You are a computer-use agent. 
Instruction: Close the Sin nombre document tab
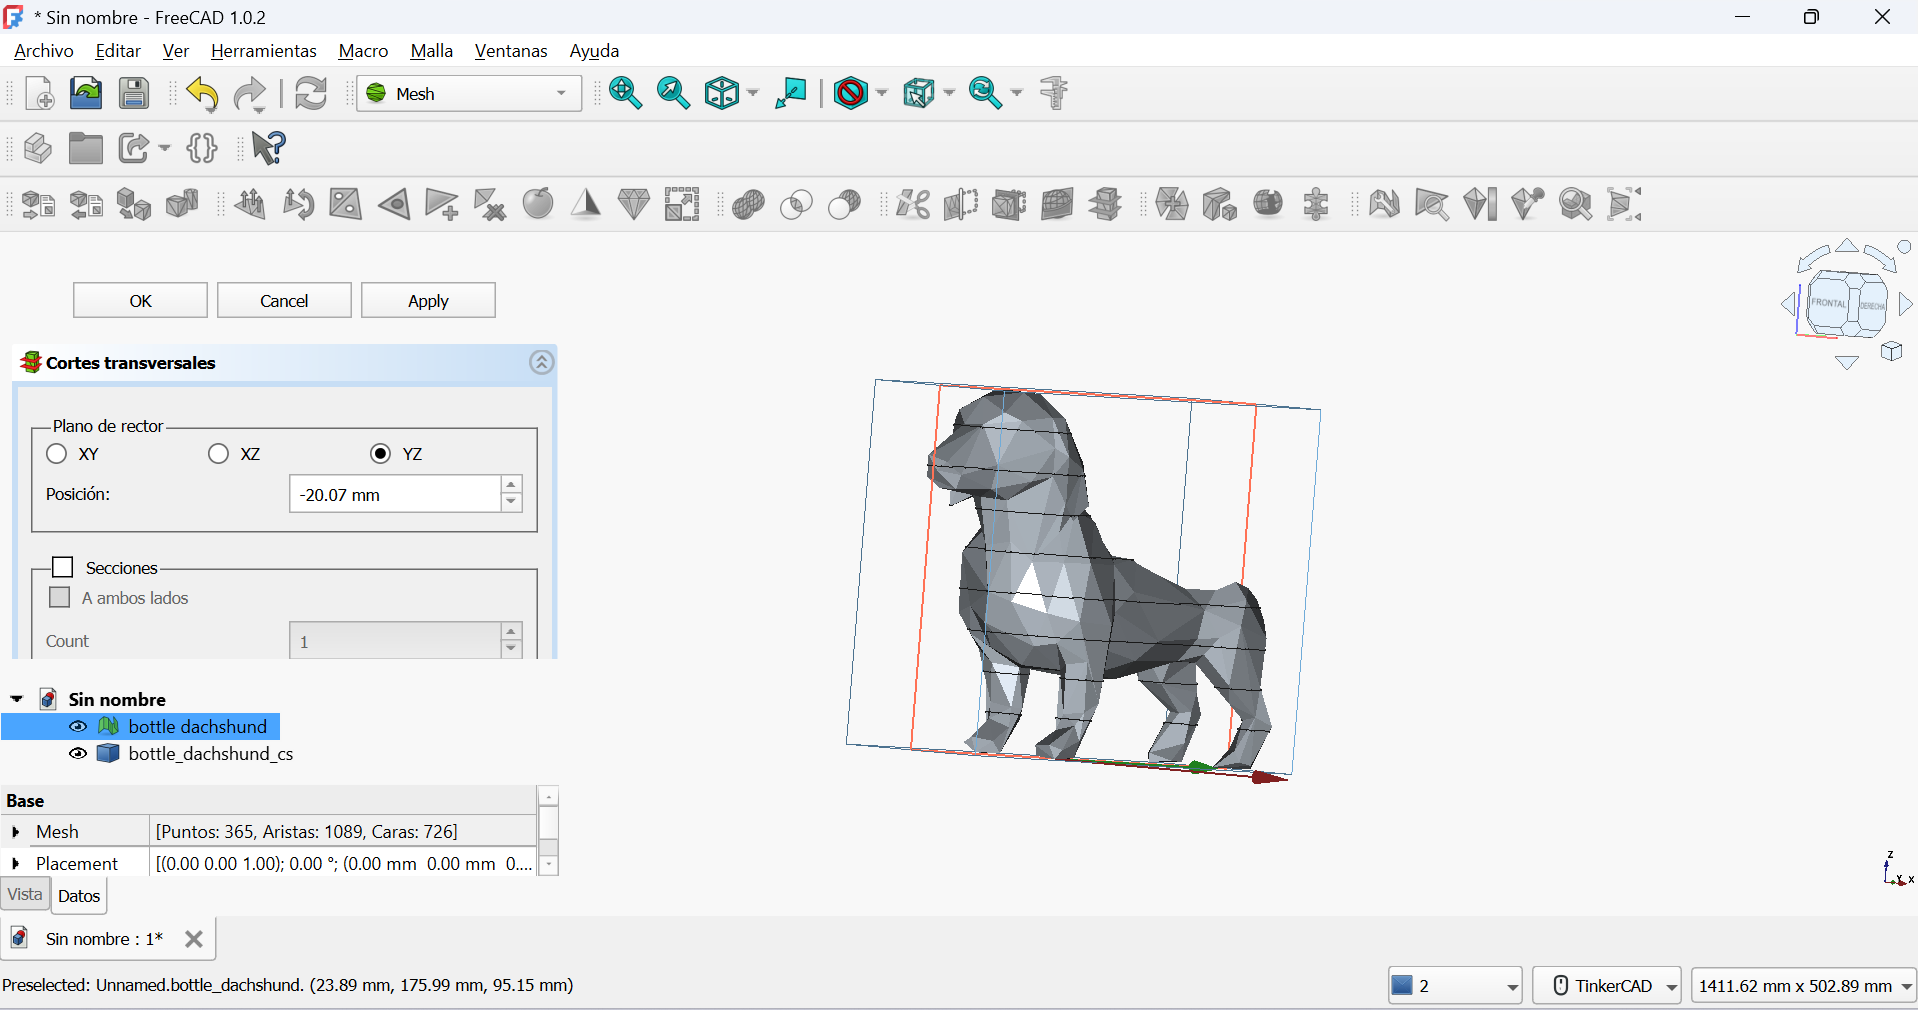click(x=194, y=939)
